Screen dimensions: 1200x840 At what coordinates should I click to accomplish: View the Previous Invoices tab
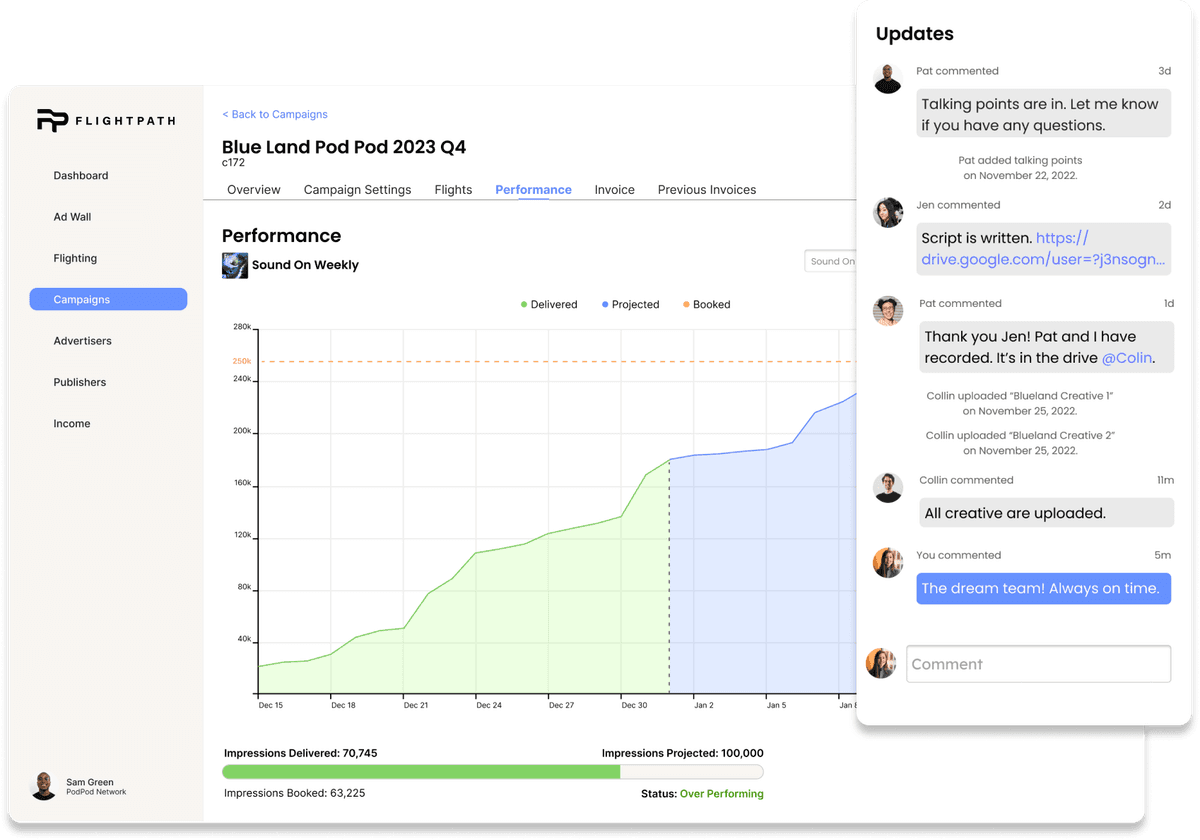pos(707,190)
